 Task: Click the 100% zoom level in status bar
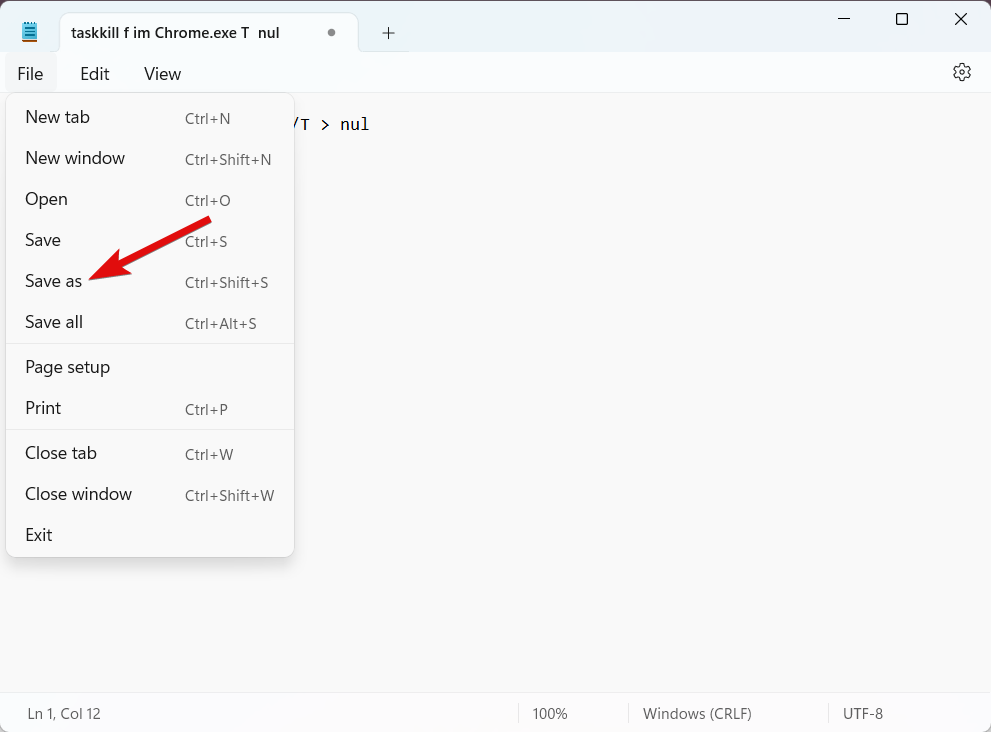(x=550, y=714)
